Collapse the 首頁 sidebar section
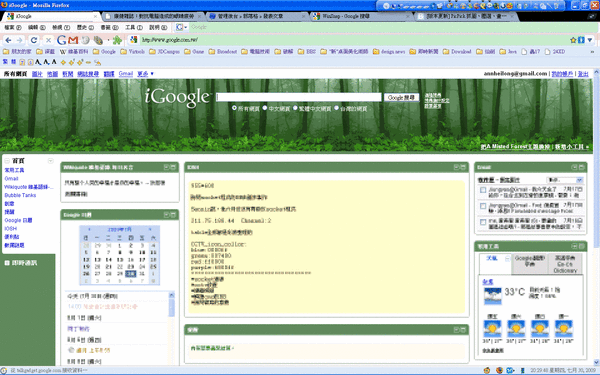Viewport: 600px width, 375px height. pyautogui.click(x=7, y=161)
